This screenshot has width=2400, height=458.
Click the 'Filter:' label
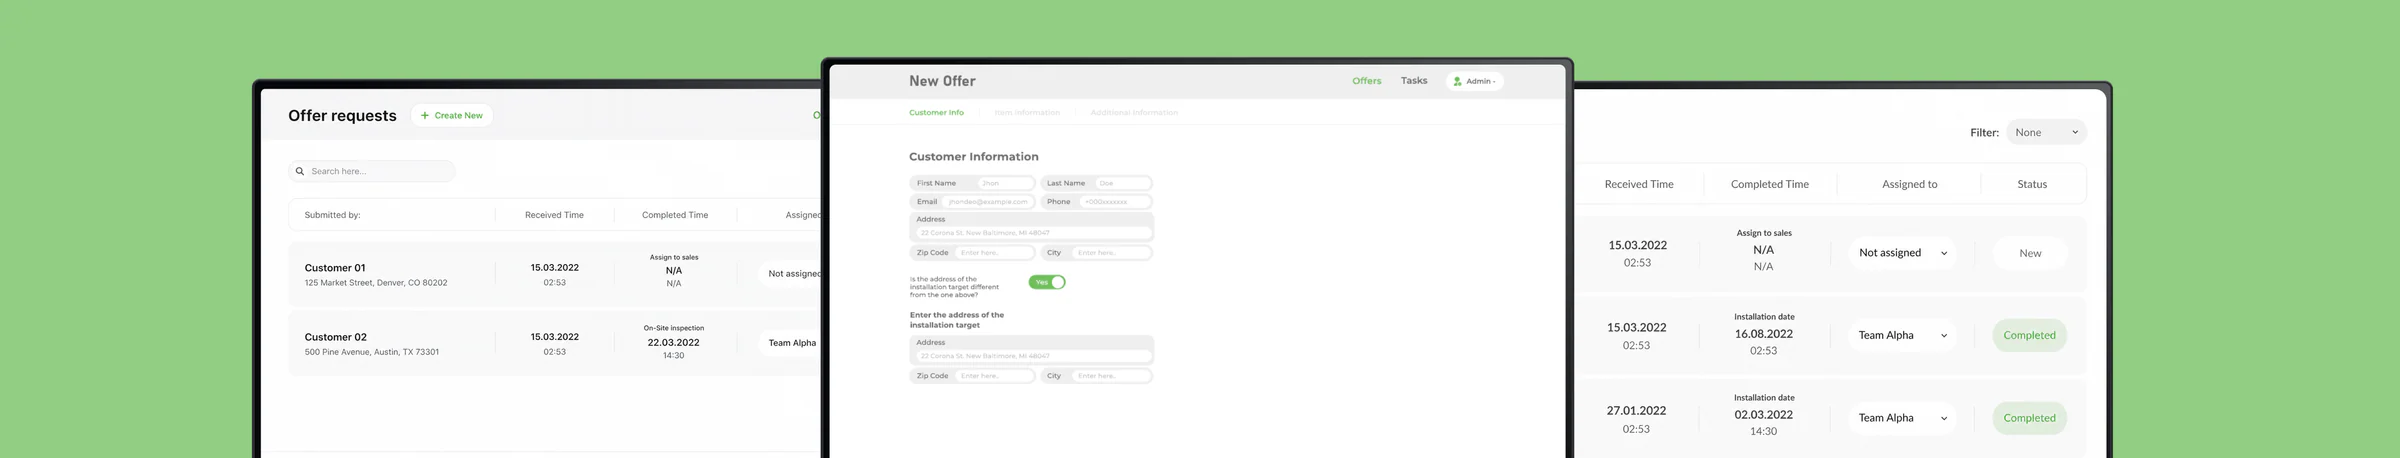1984,132
